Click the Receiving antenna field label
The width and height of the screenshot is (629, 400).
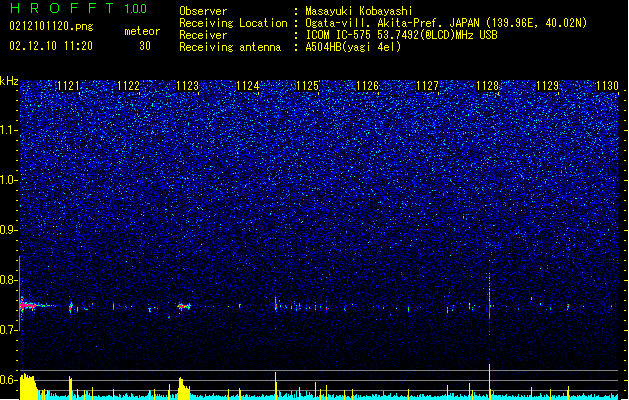(230, 47)
